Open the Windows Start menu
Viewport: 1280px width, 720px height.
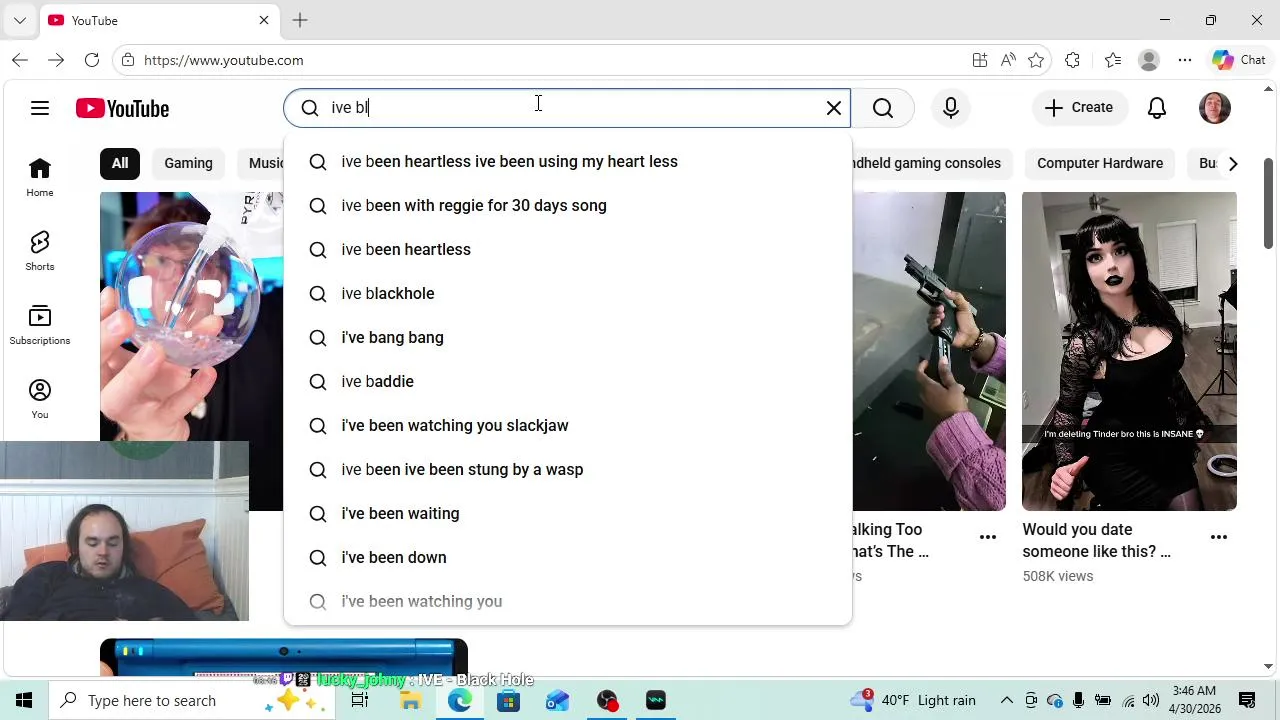pyautogui.click(x=24, y=700)
